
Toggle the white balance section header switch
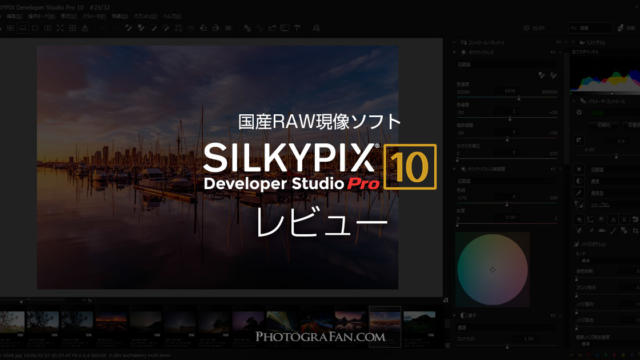point(464,52)
